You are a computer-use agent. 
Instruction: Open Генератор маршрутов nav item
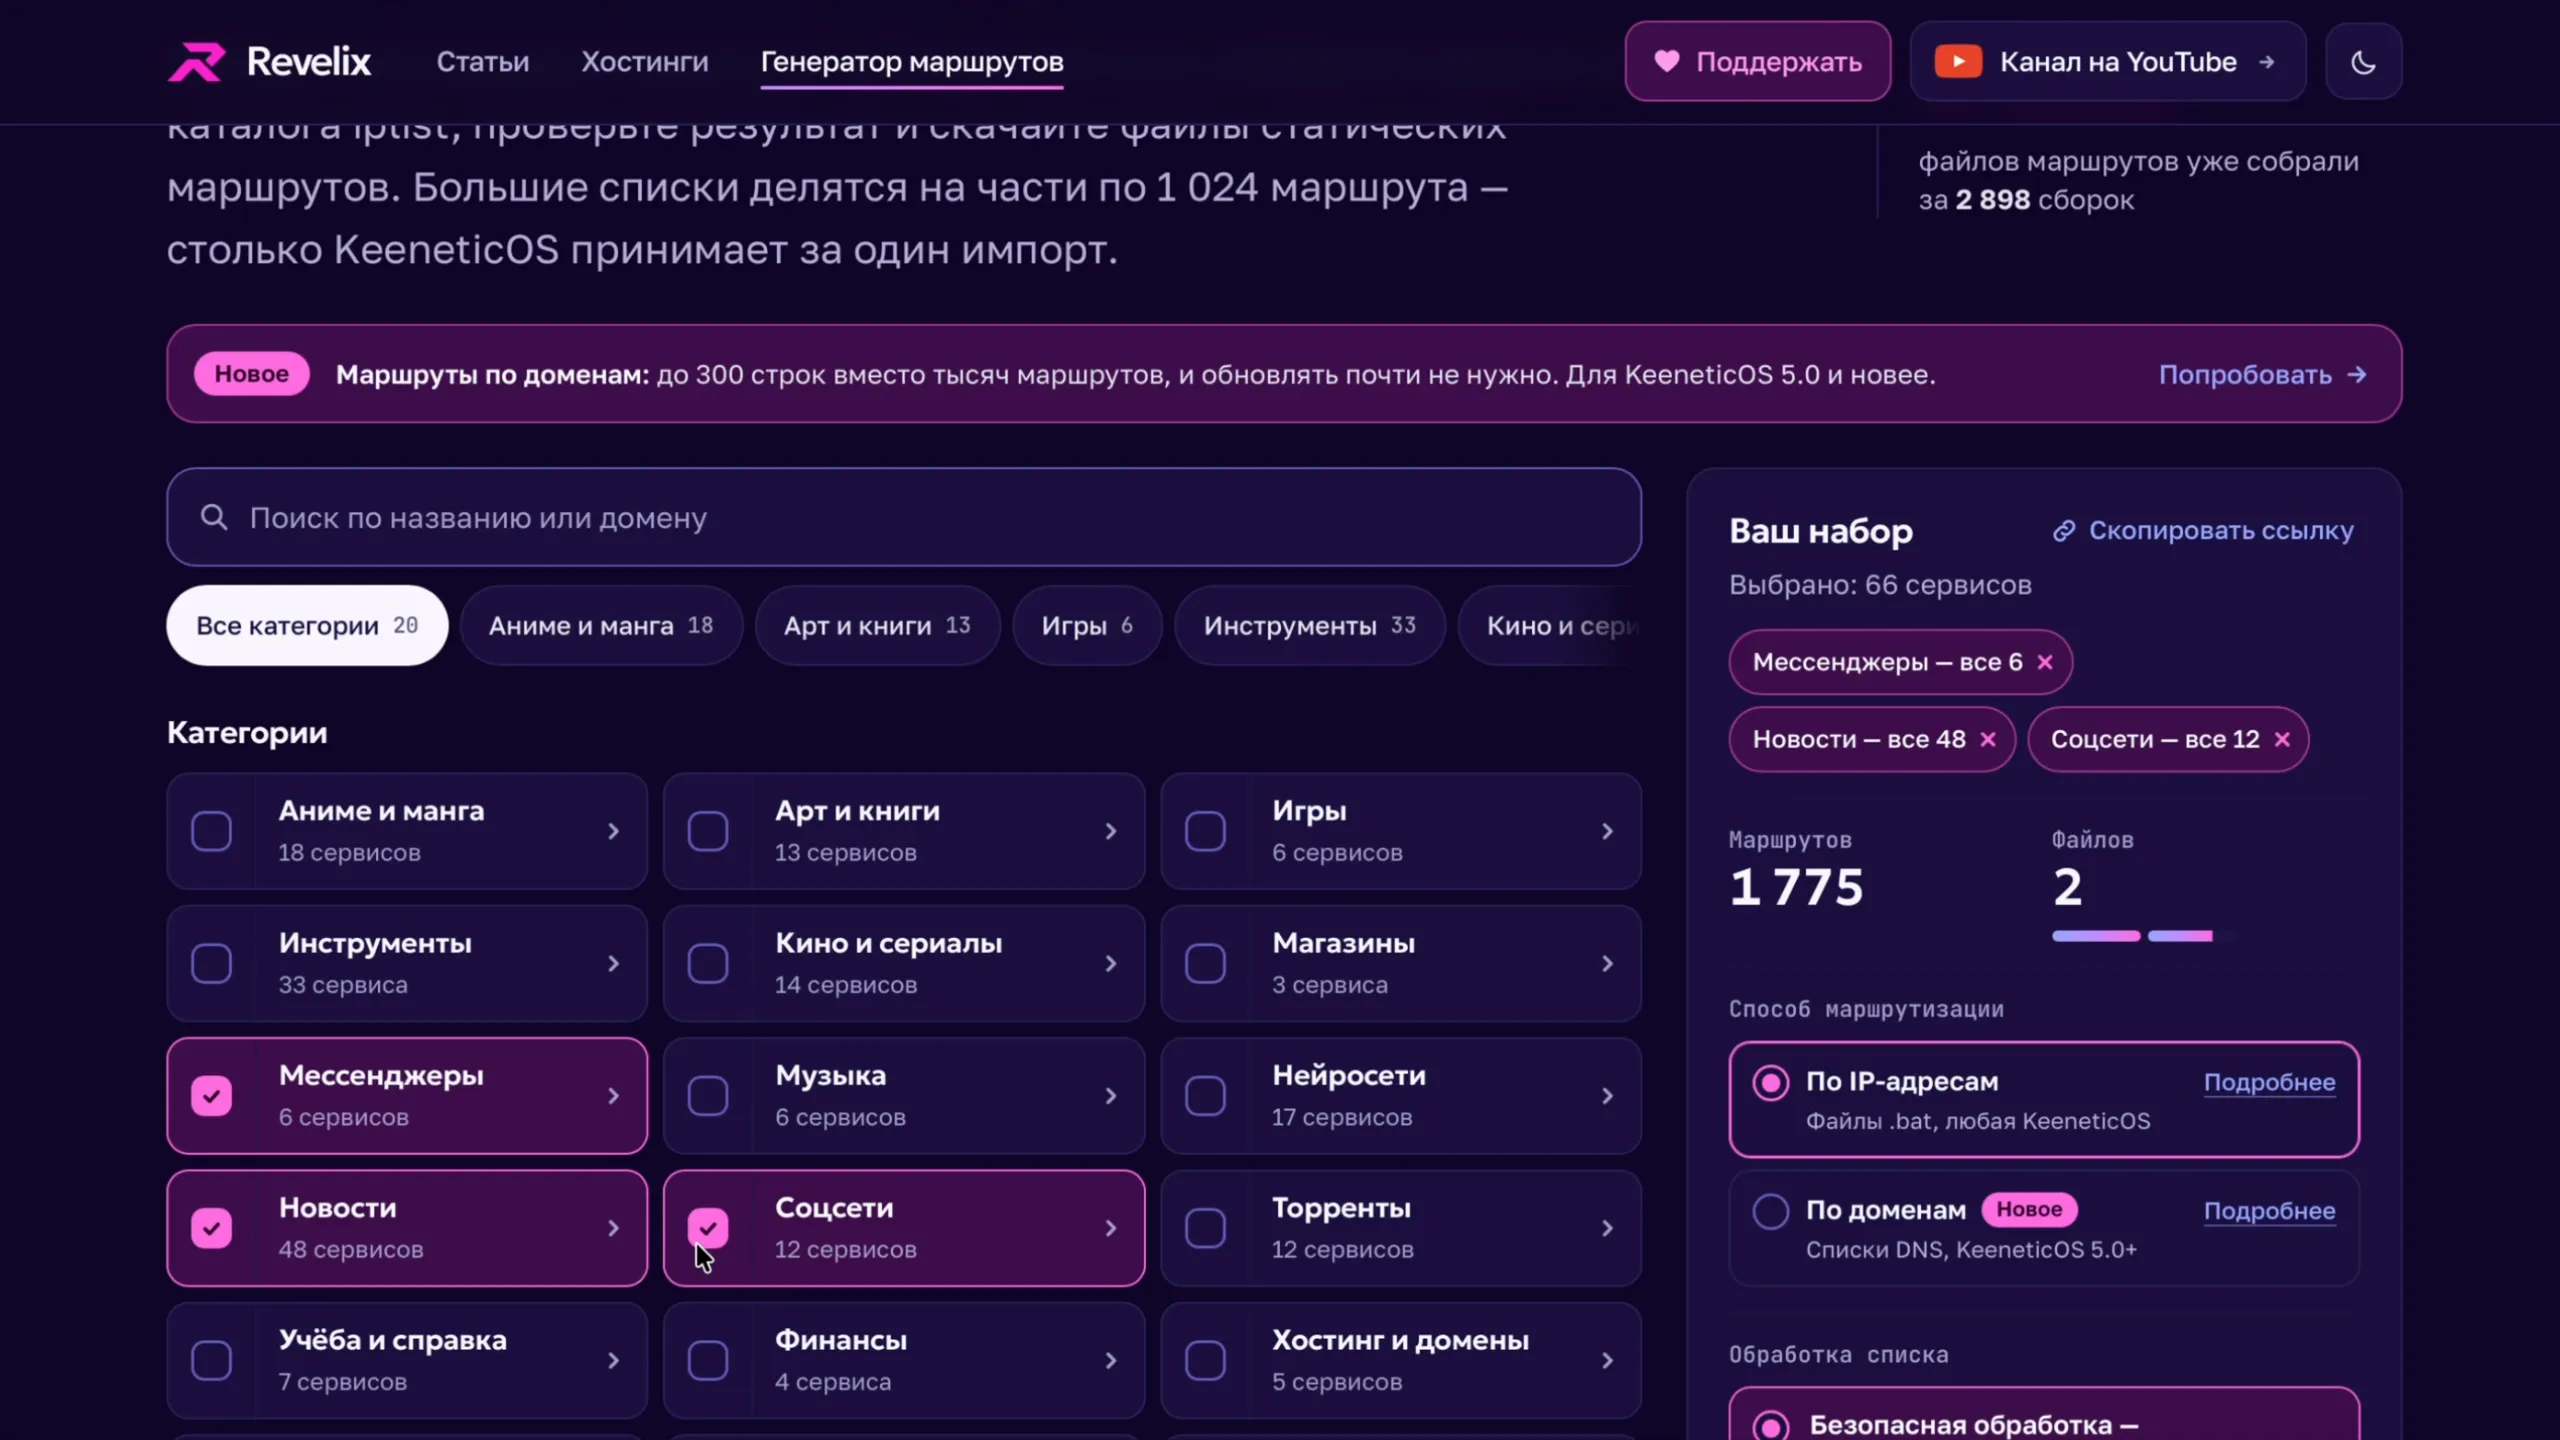pos(912,62)
